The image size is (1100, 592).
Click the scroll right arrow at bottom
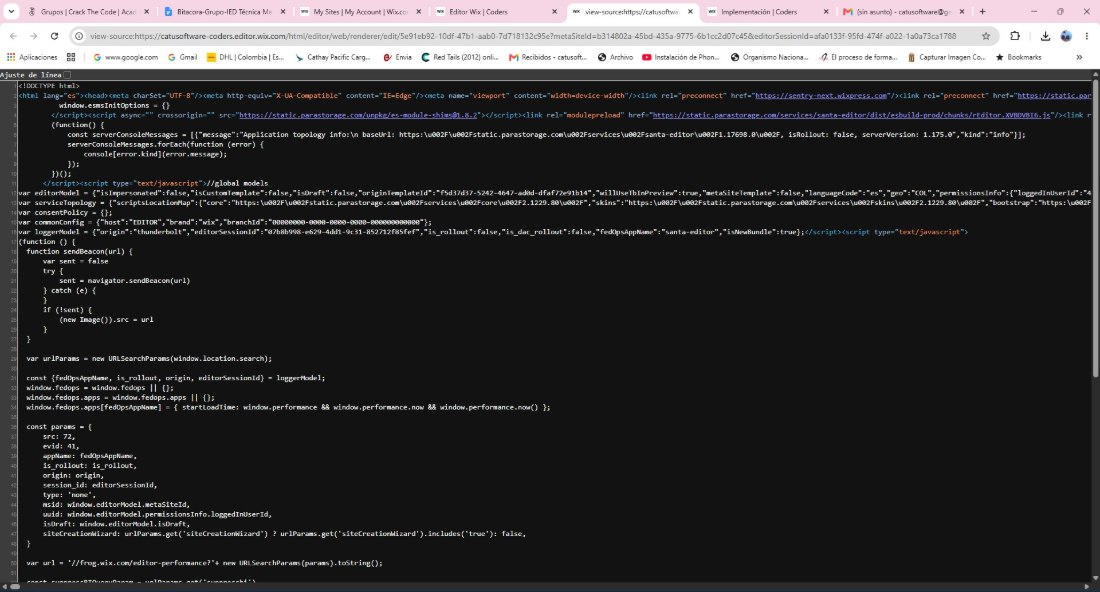point(1087,587)
